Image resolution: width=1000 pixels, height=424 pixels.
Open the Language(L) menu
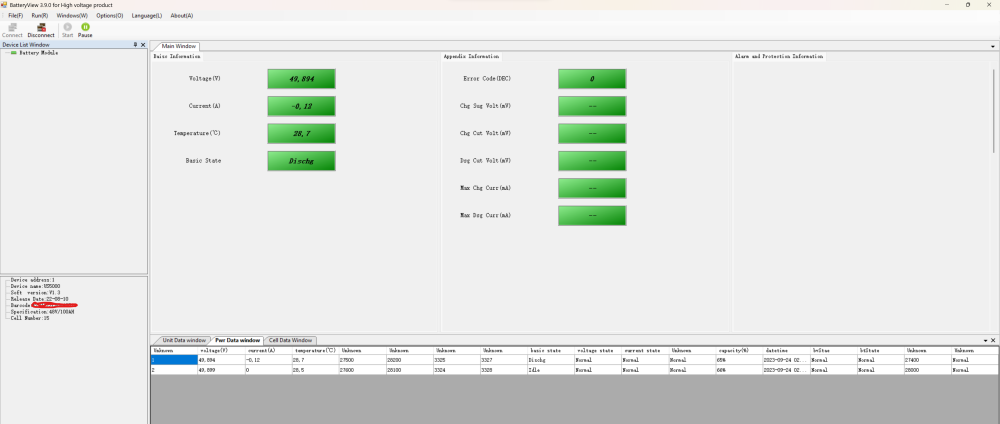[x=147, y=15]
